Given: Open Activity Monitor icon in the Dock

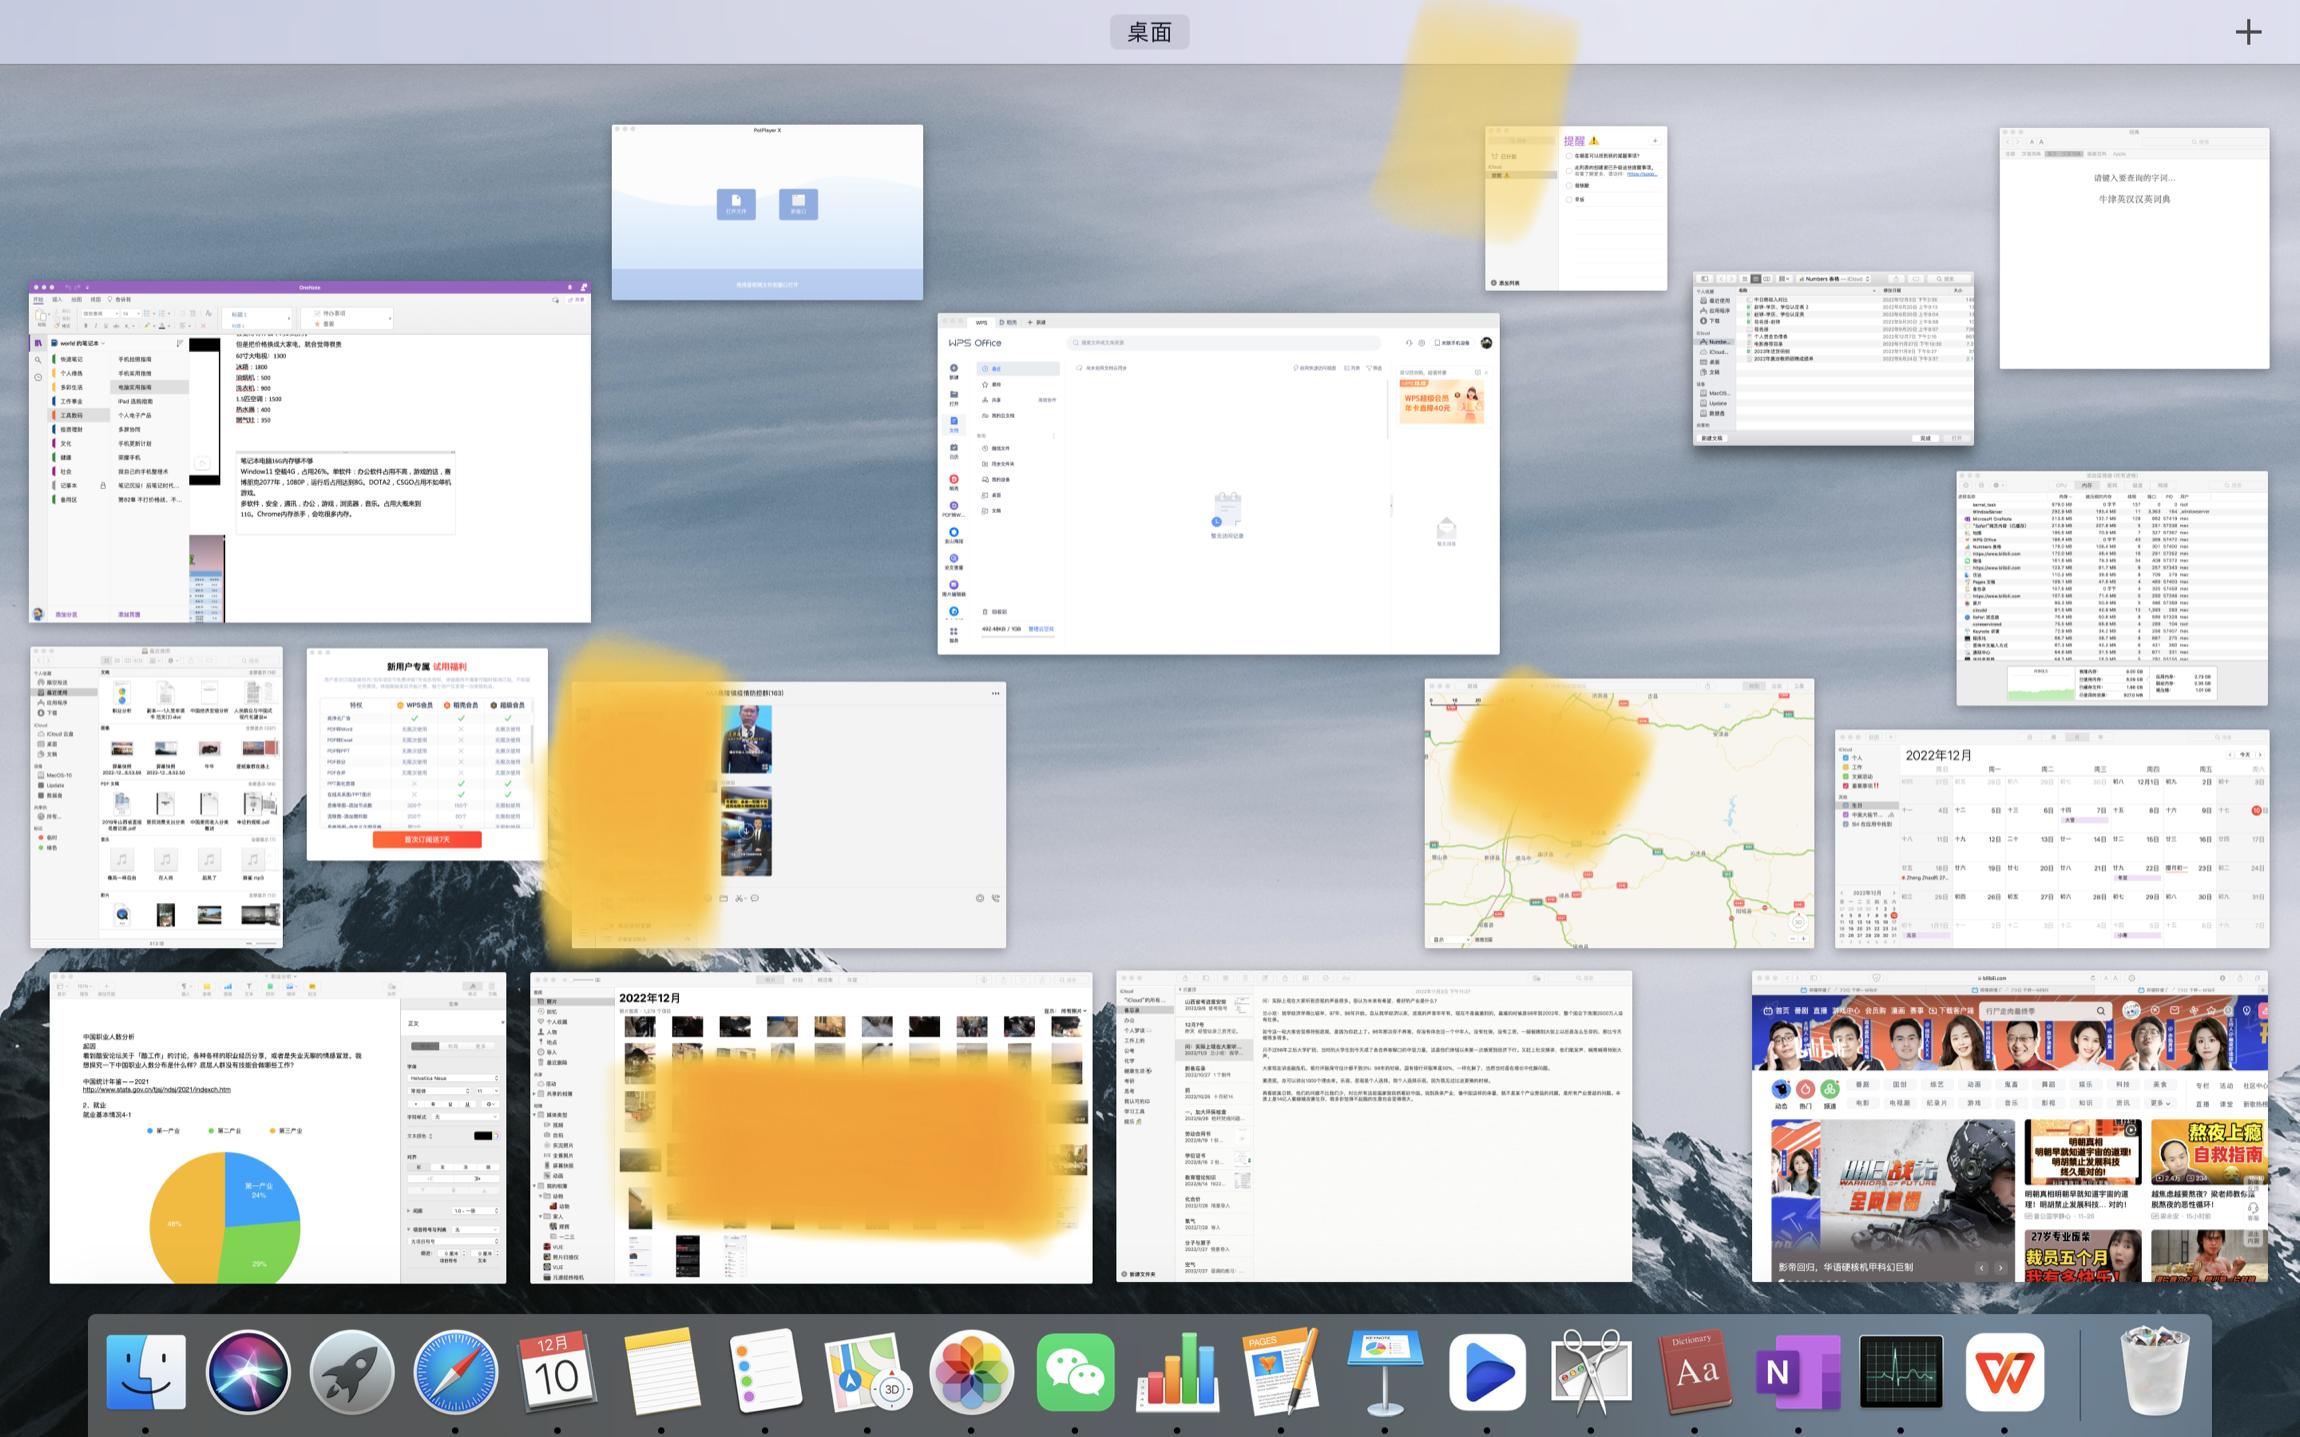Looking at the screenshot, I should [1901, 1372].
